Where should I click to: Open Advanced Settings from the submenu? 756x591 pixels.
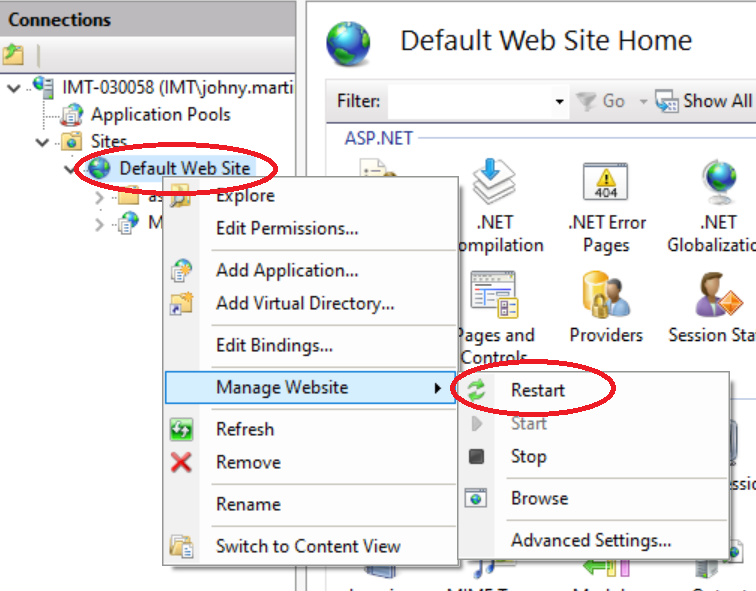coord(591,540)
